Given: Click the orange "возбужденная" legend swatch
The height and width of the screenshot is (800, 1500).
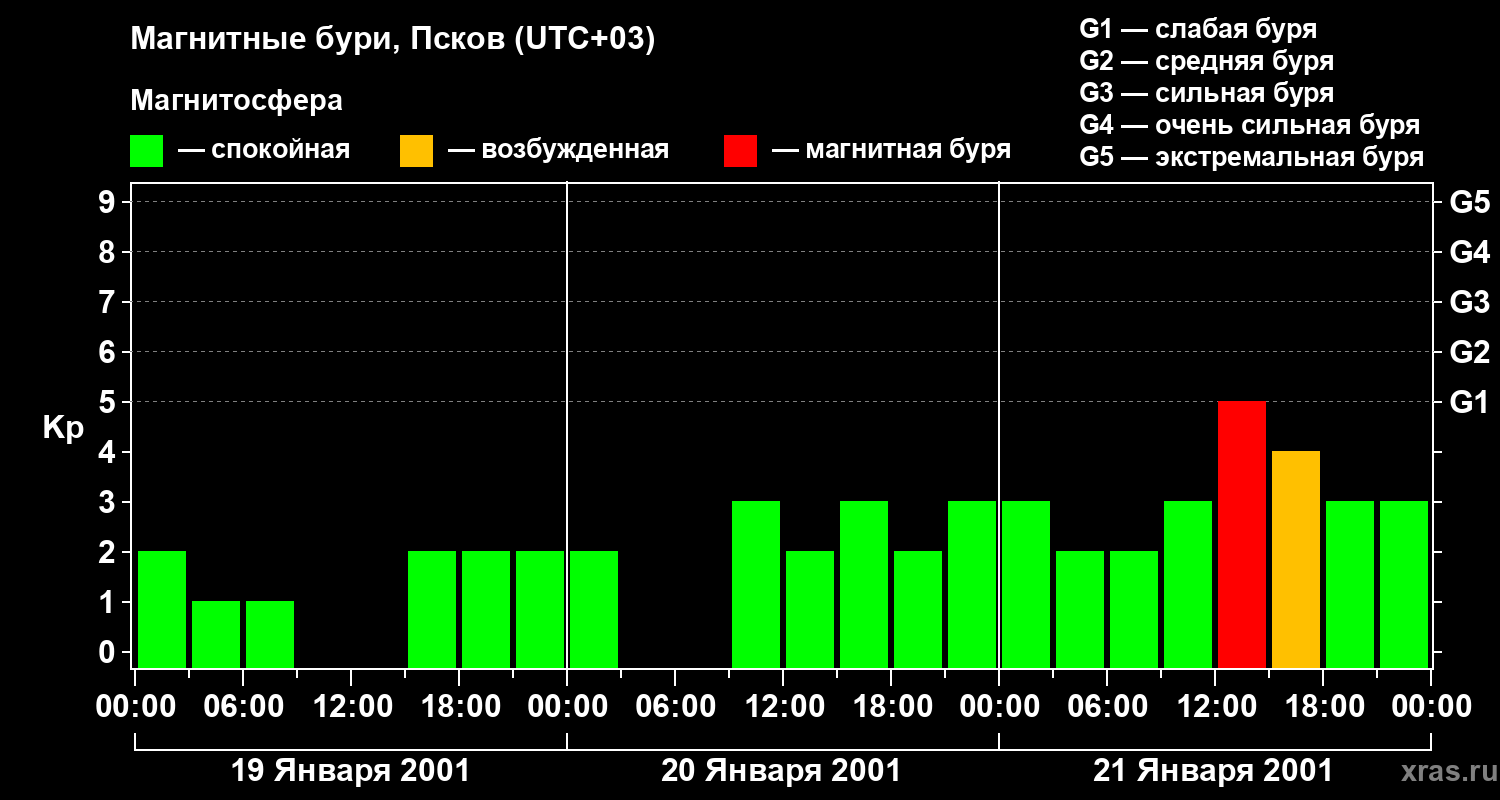Looking at the screenshot, I should pos(416,151).
